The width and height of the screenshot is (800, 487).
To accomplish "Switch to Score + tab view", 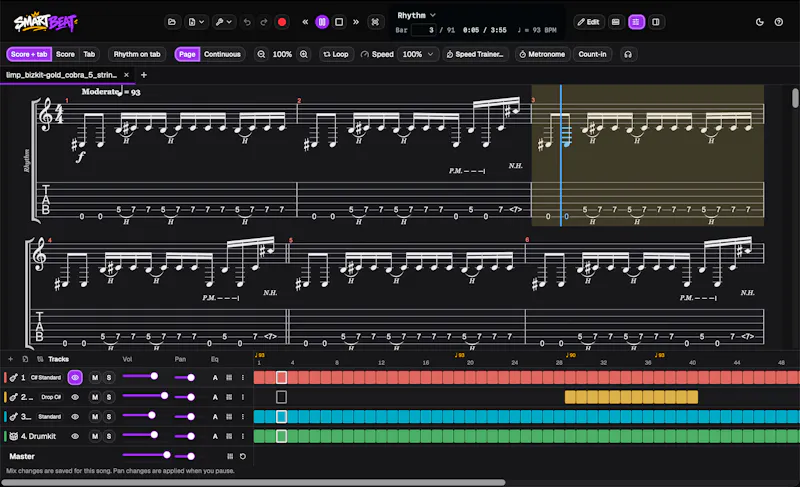I will [29, 54].
